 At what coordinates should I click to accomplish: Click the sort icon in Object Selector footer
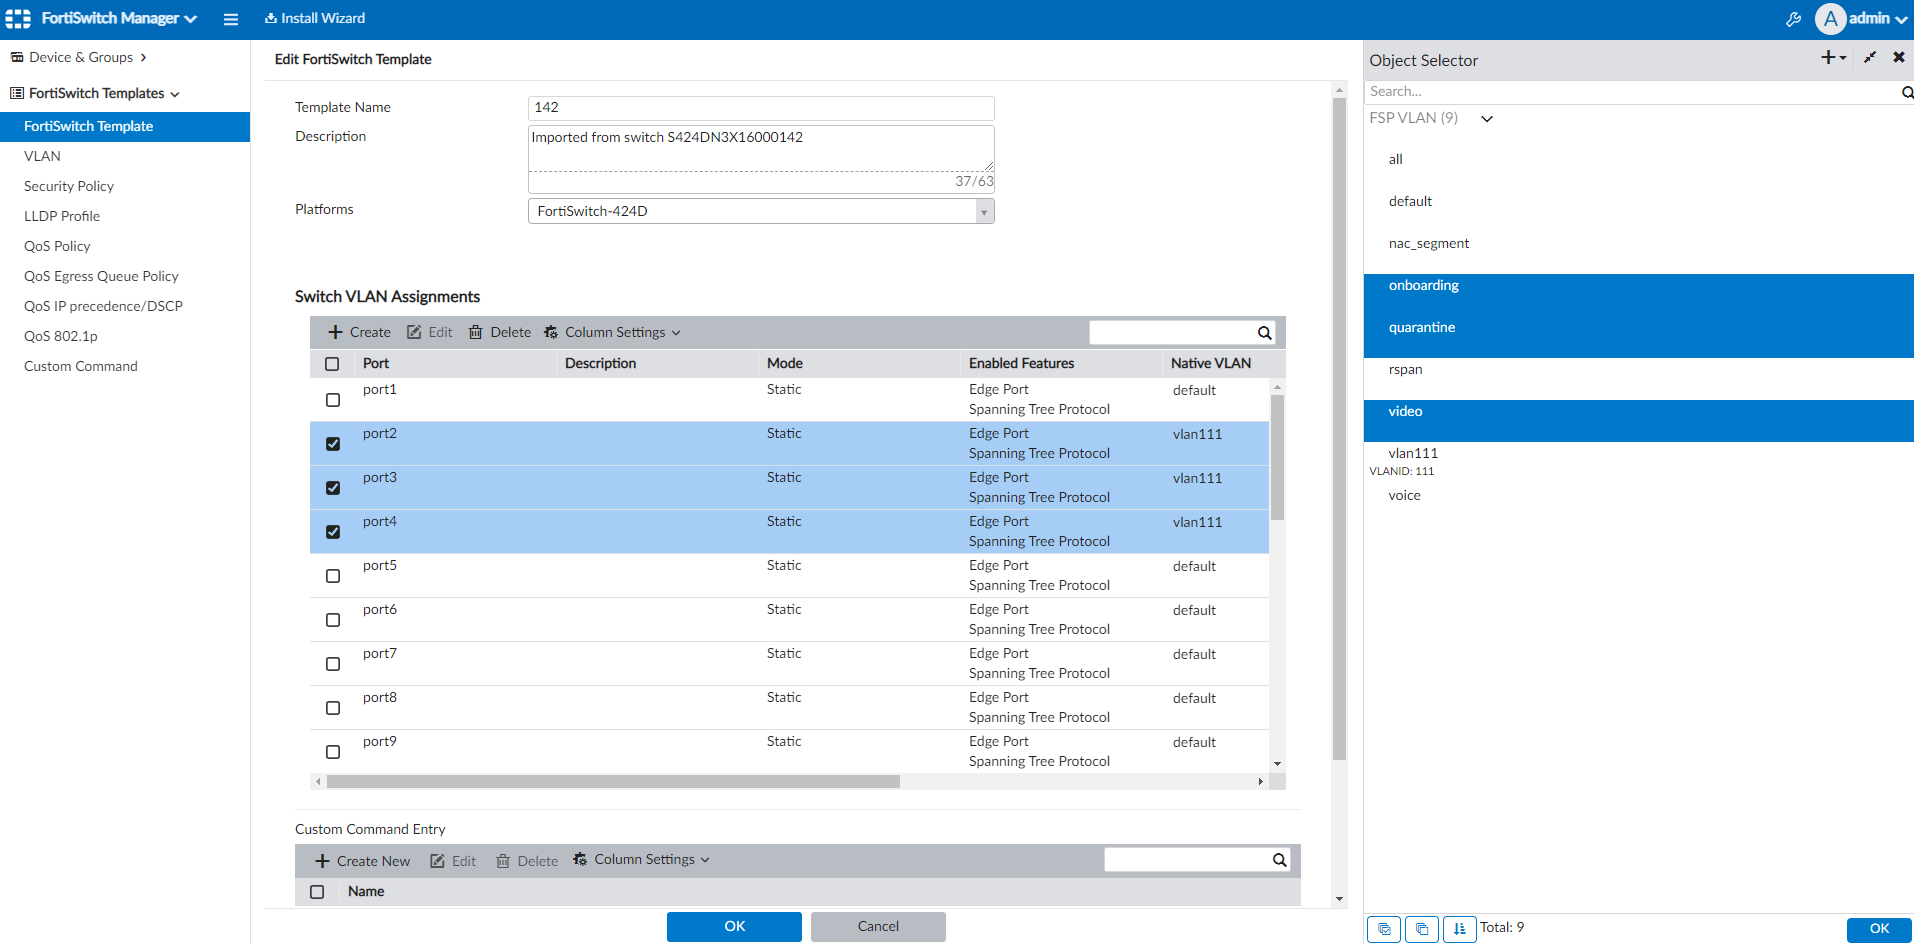click(1460, 929)
